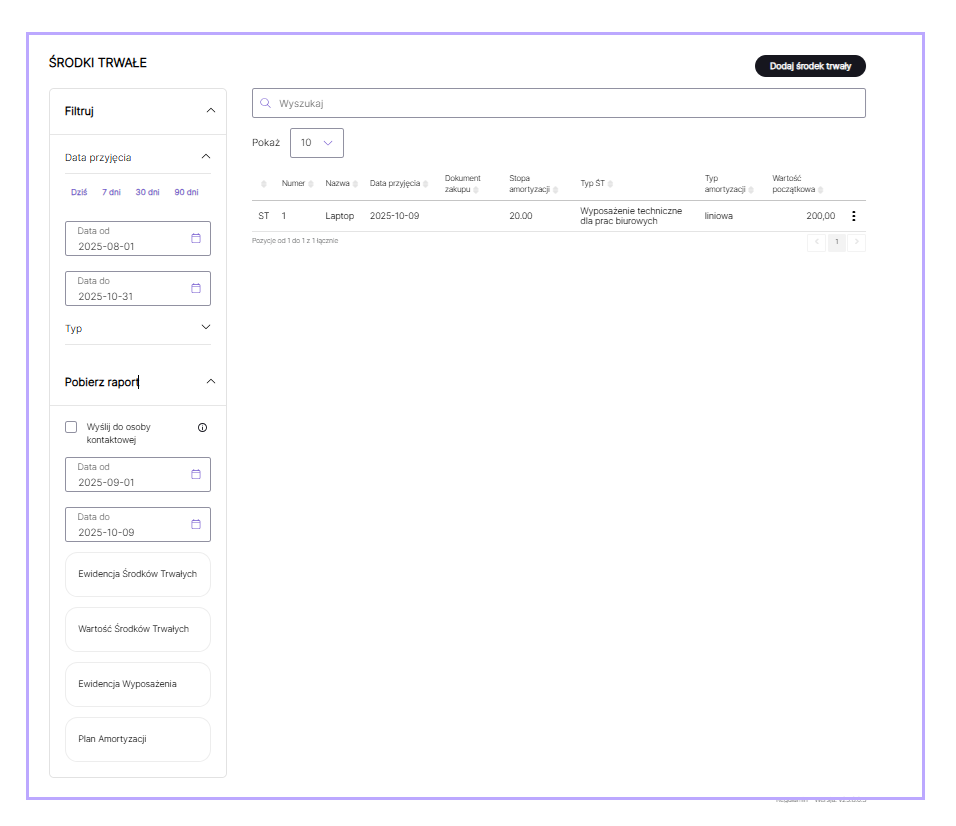
Task: Download the Wartość Środków Trwałych report
Action: pos(138,629)
